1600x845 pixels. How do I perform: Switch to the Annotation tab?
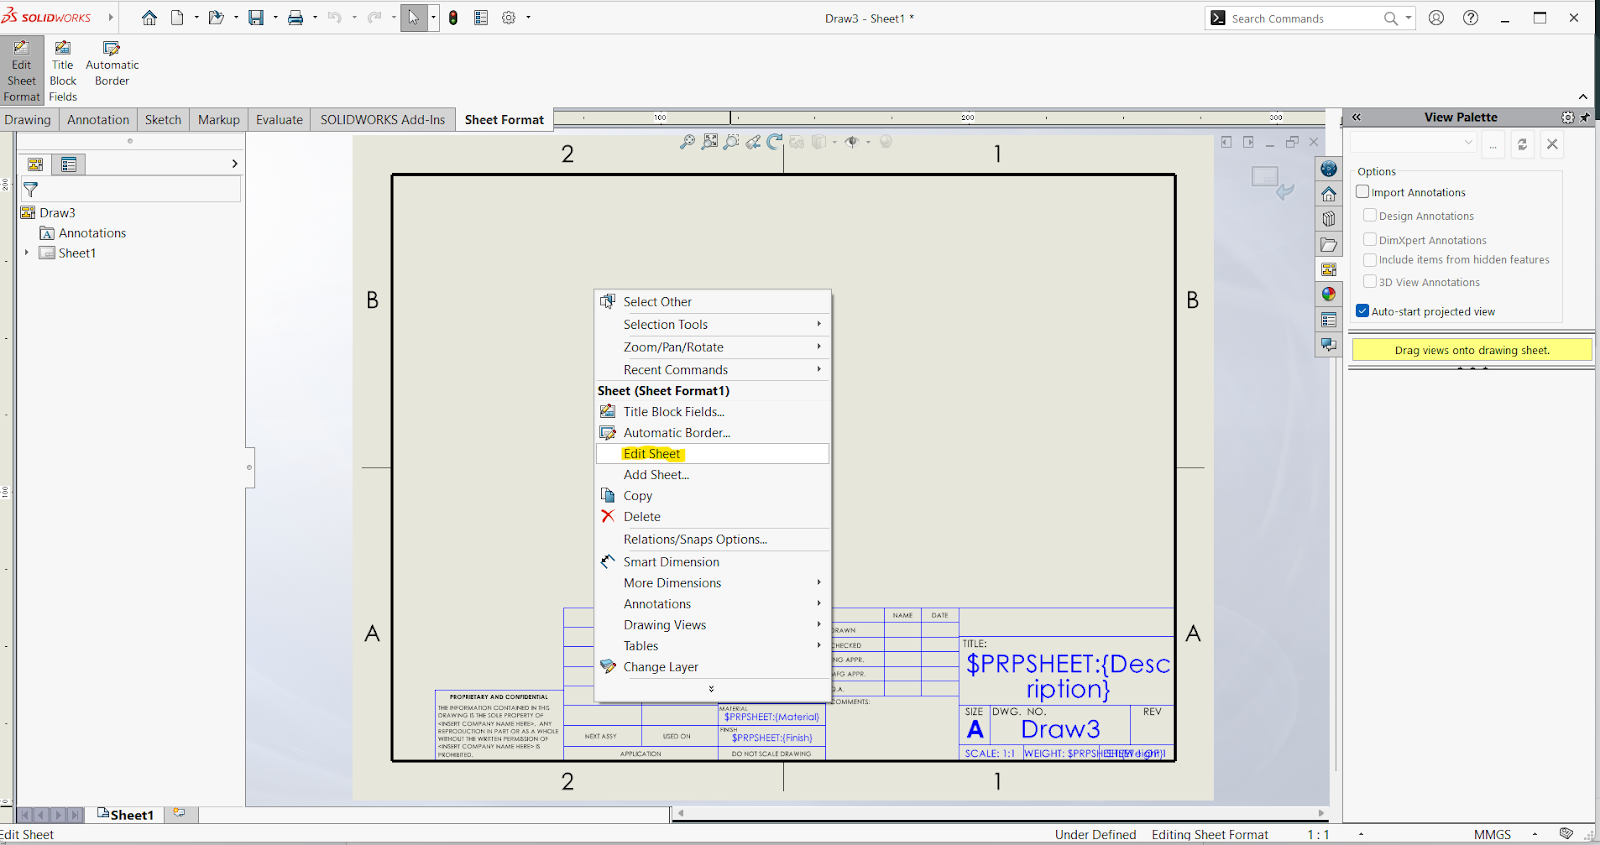98,120
